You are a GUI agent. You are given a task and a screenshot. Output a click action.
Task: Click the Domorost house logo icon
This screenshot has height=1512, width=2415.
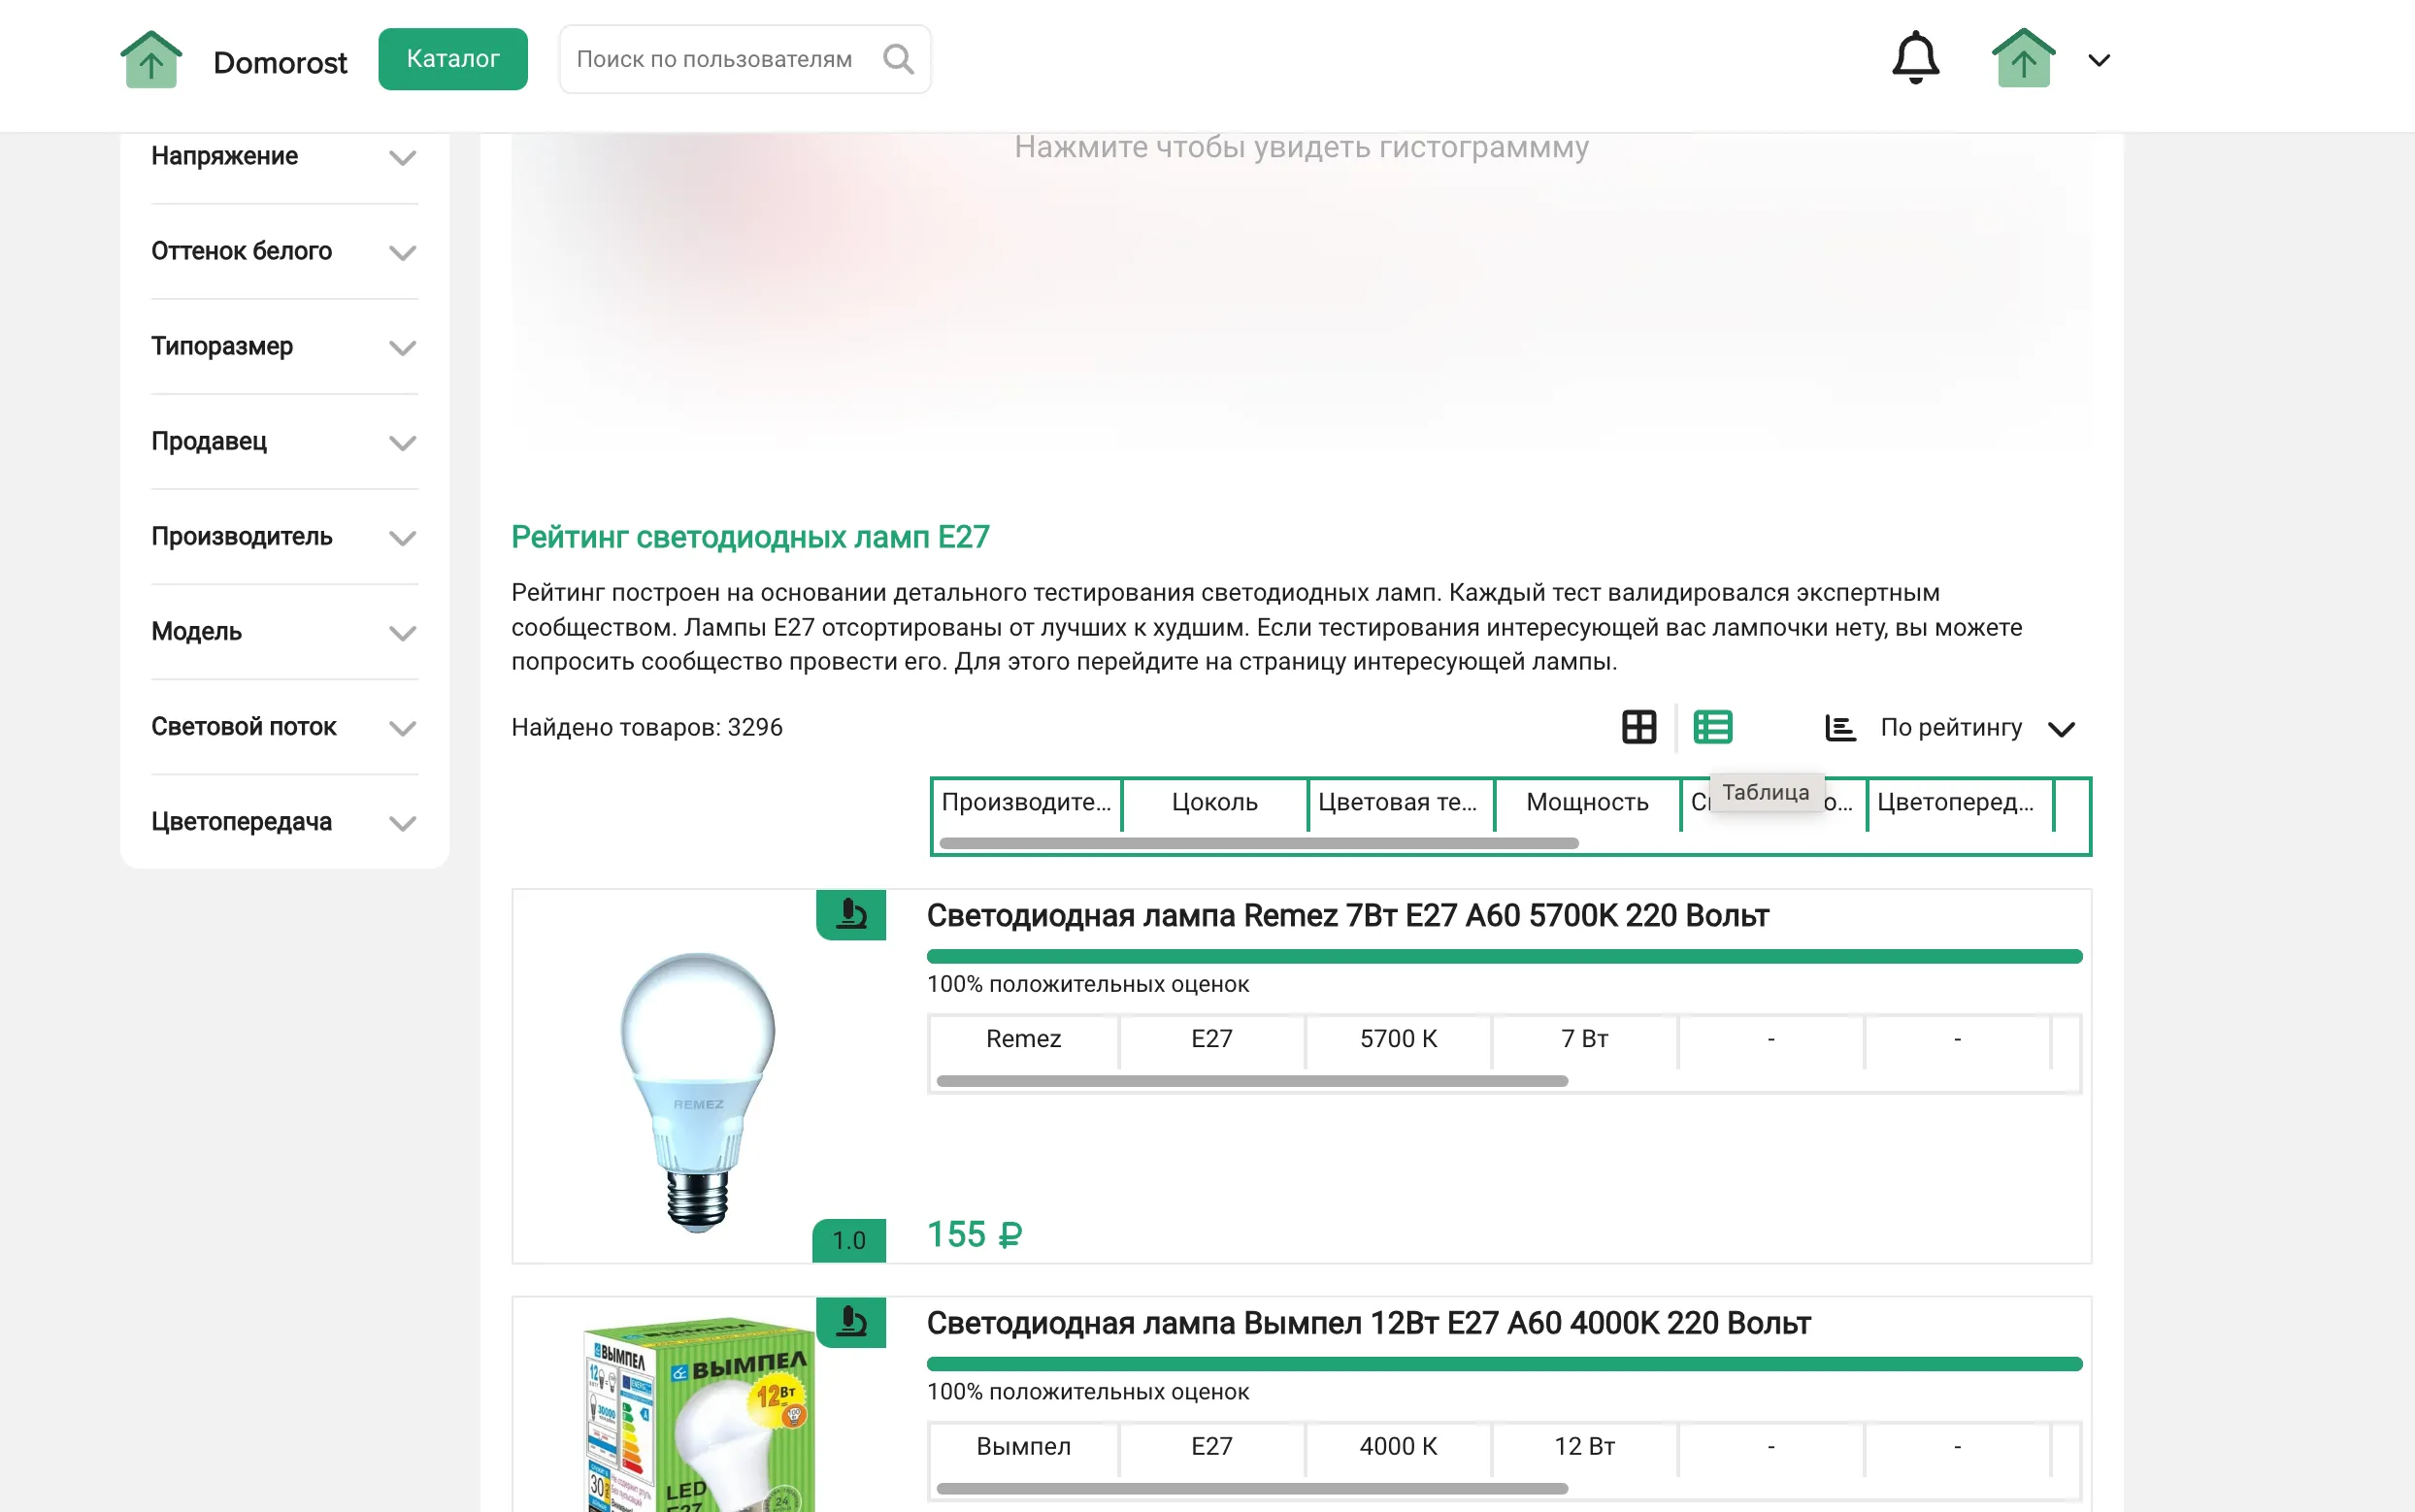pos(151,60)
